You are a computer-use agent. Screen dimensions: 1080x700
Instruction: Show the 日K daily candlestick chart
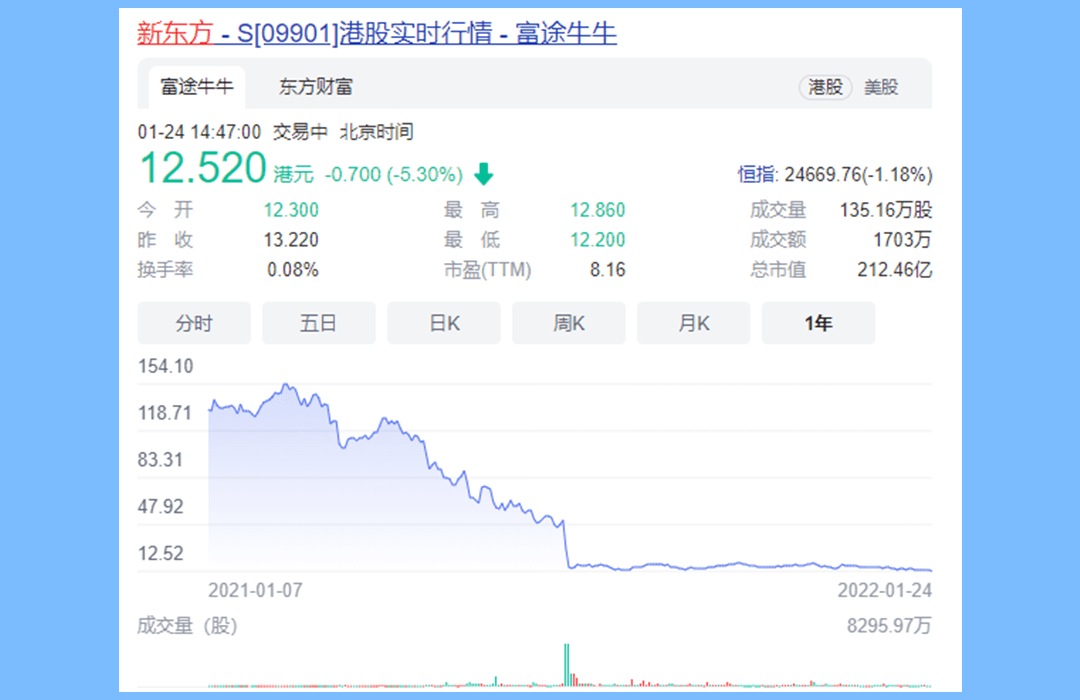click(444, 322)
